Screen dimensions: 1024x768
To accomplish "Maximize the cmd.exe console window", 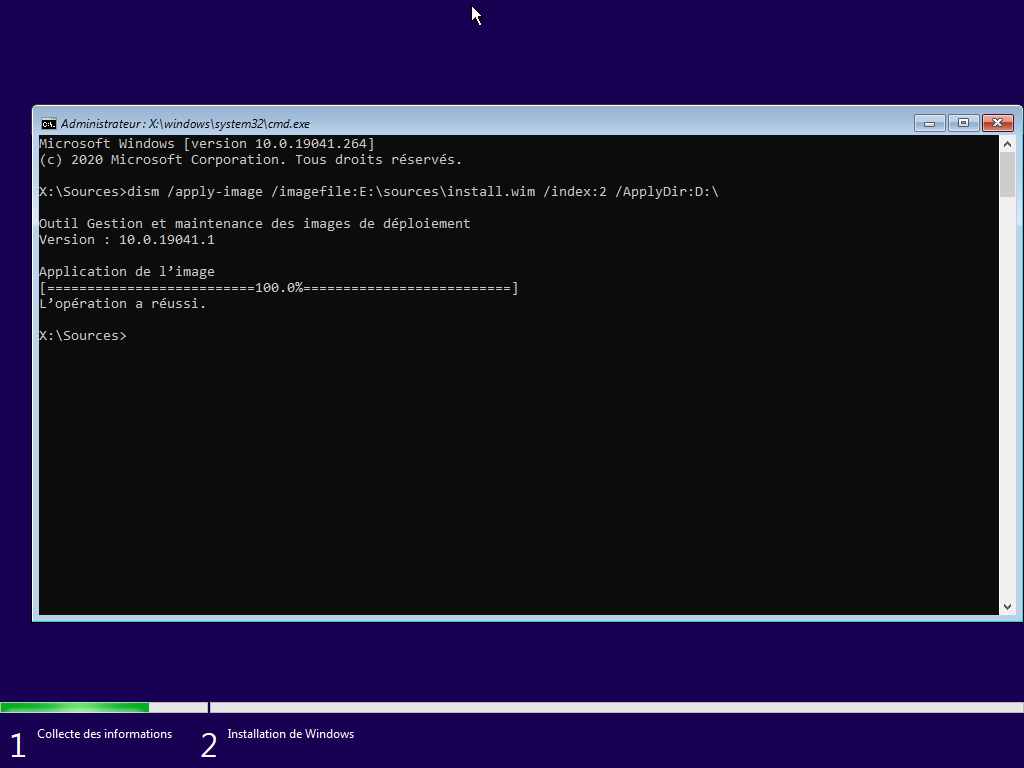I will pyautogui.click(x=963, y=123).
